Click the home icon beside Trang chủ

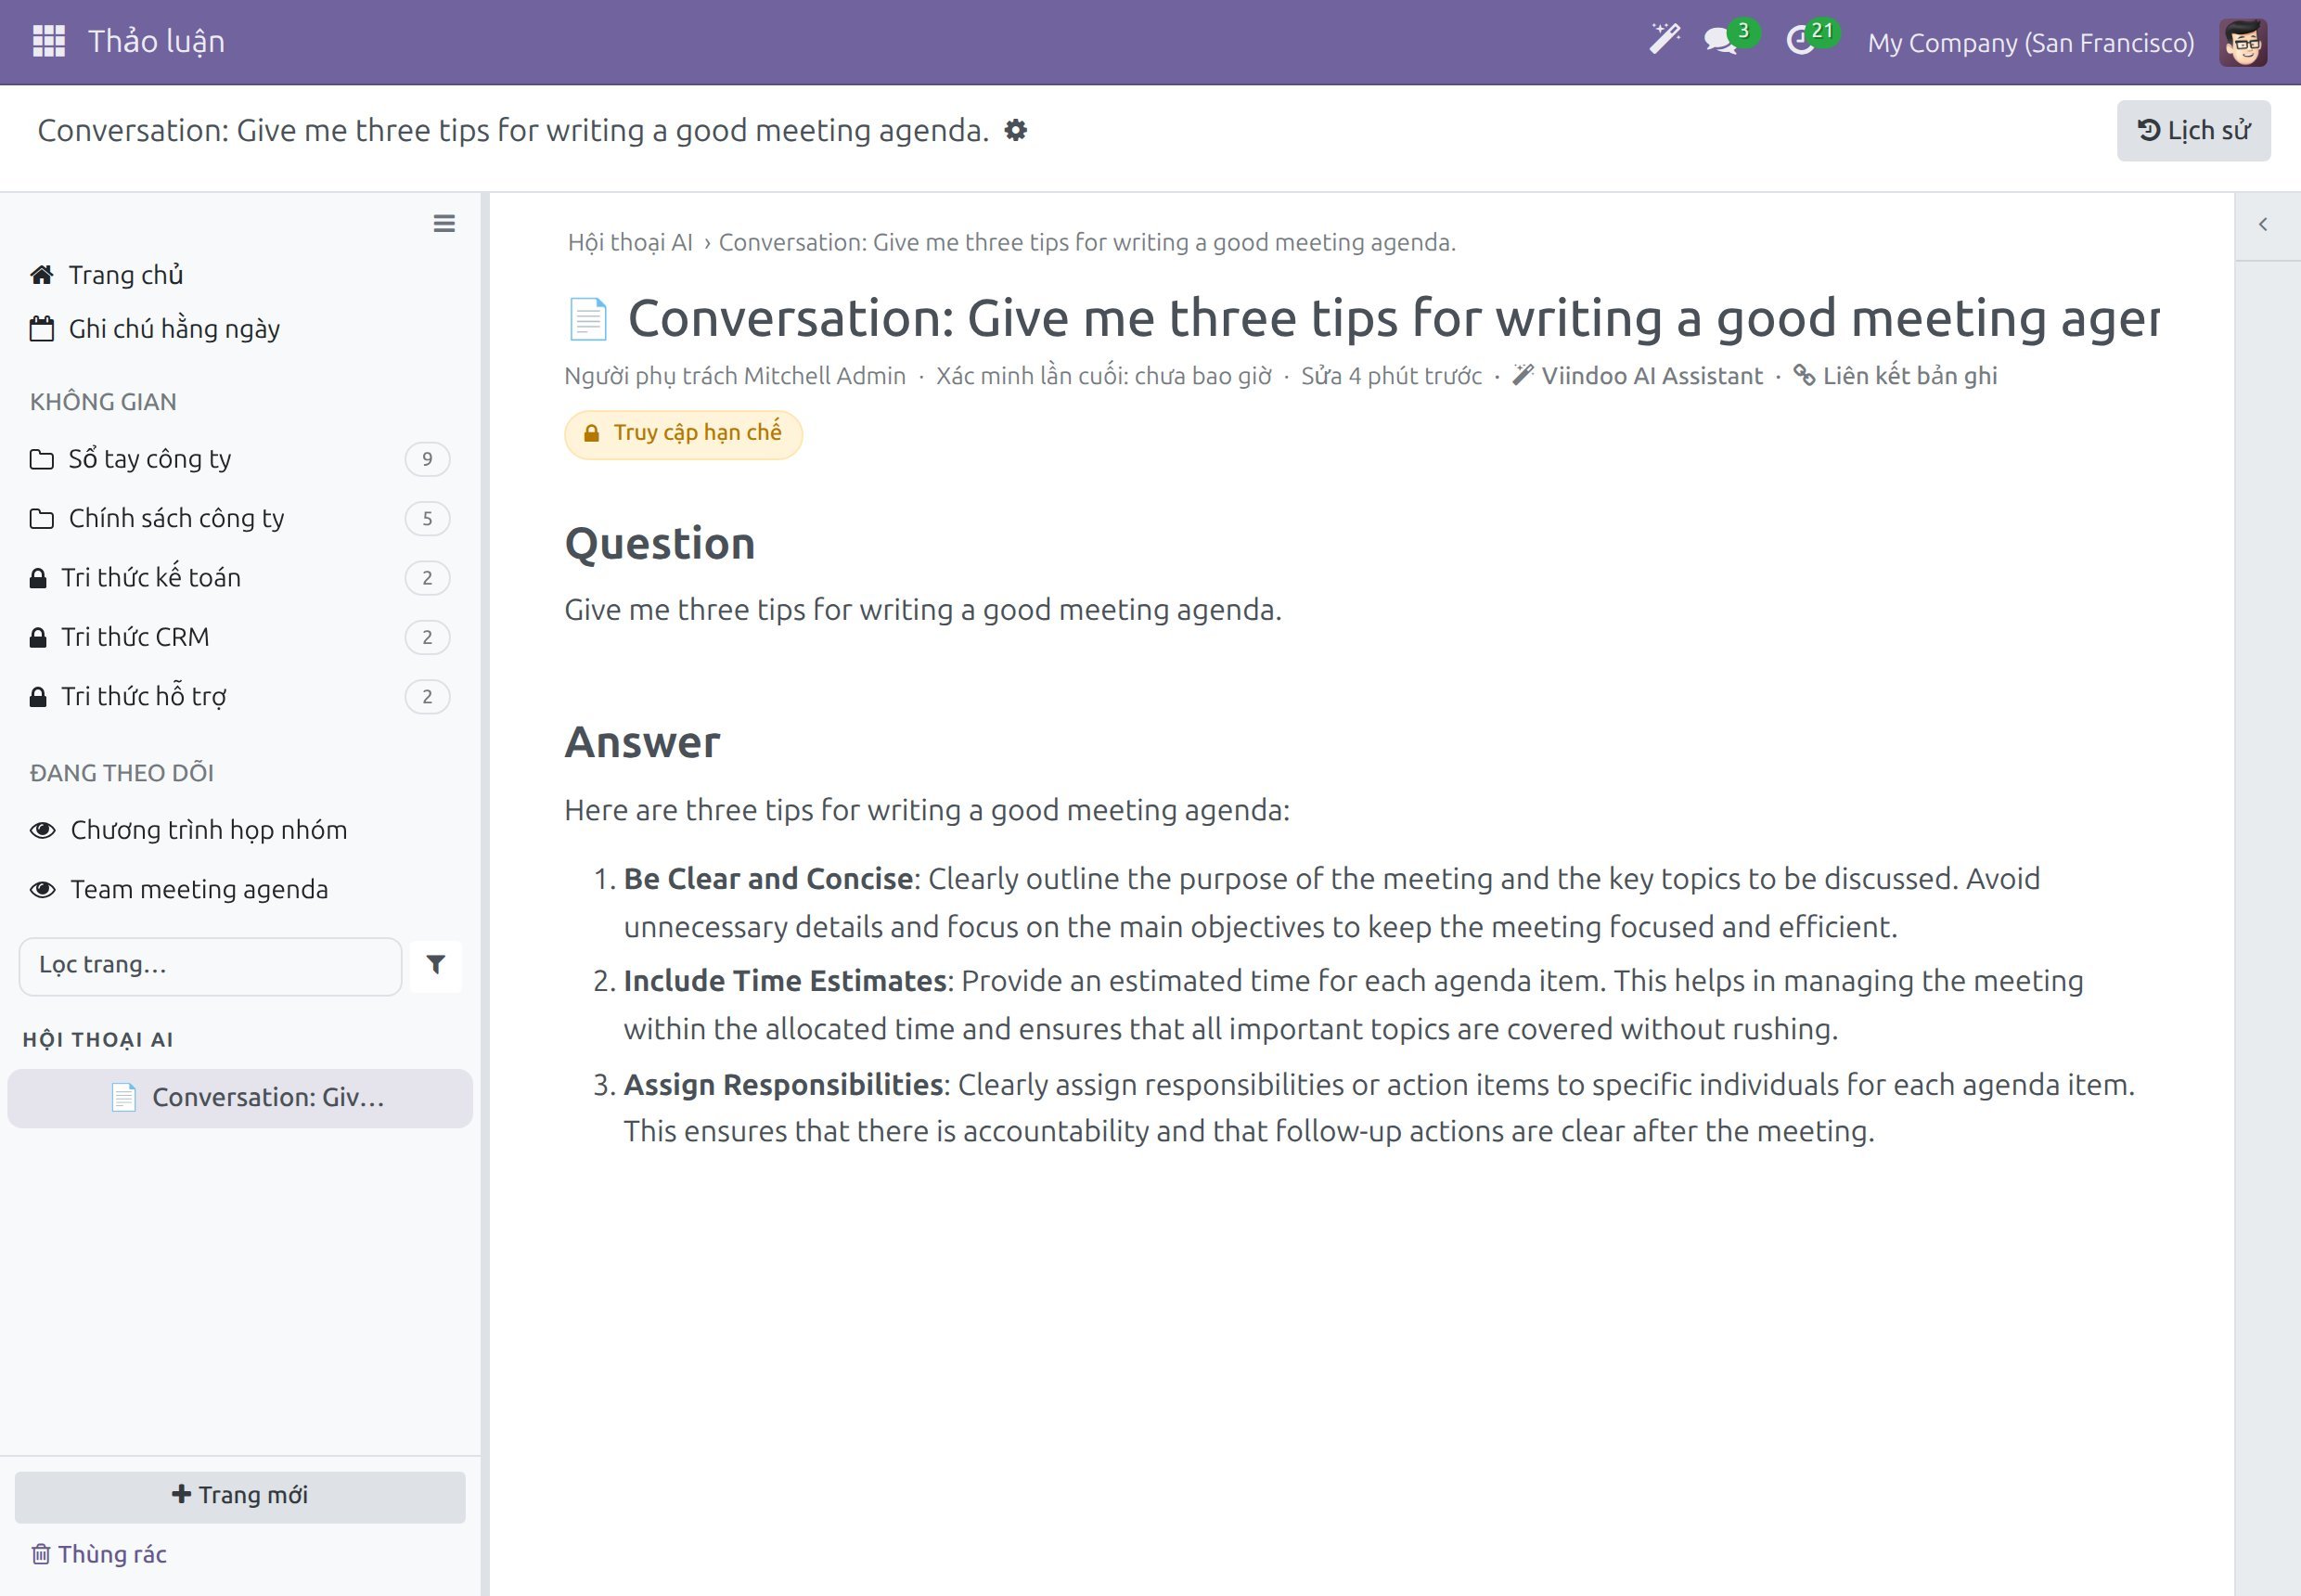coord(41,275)
